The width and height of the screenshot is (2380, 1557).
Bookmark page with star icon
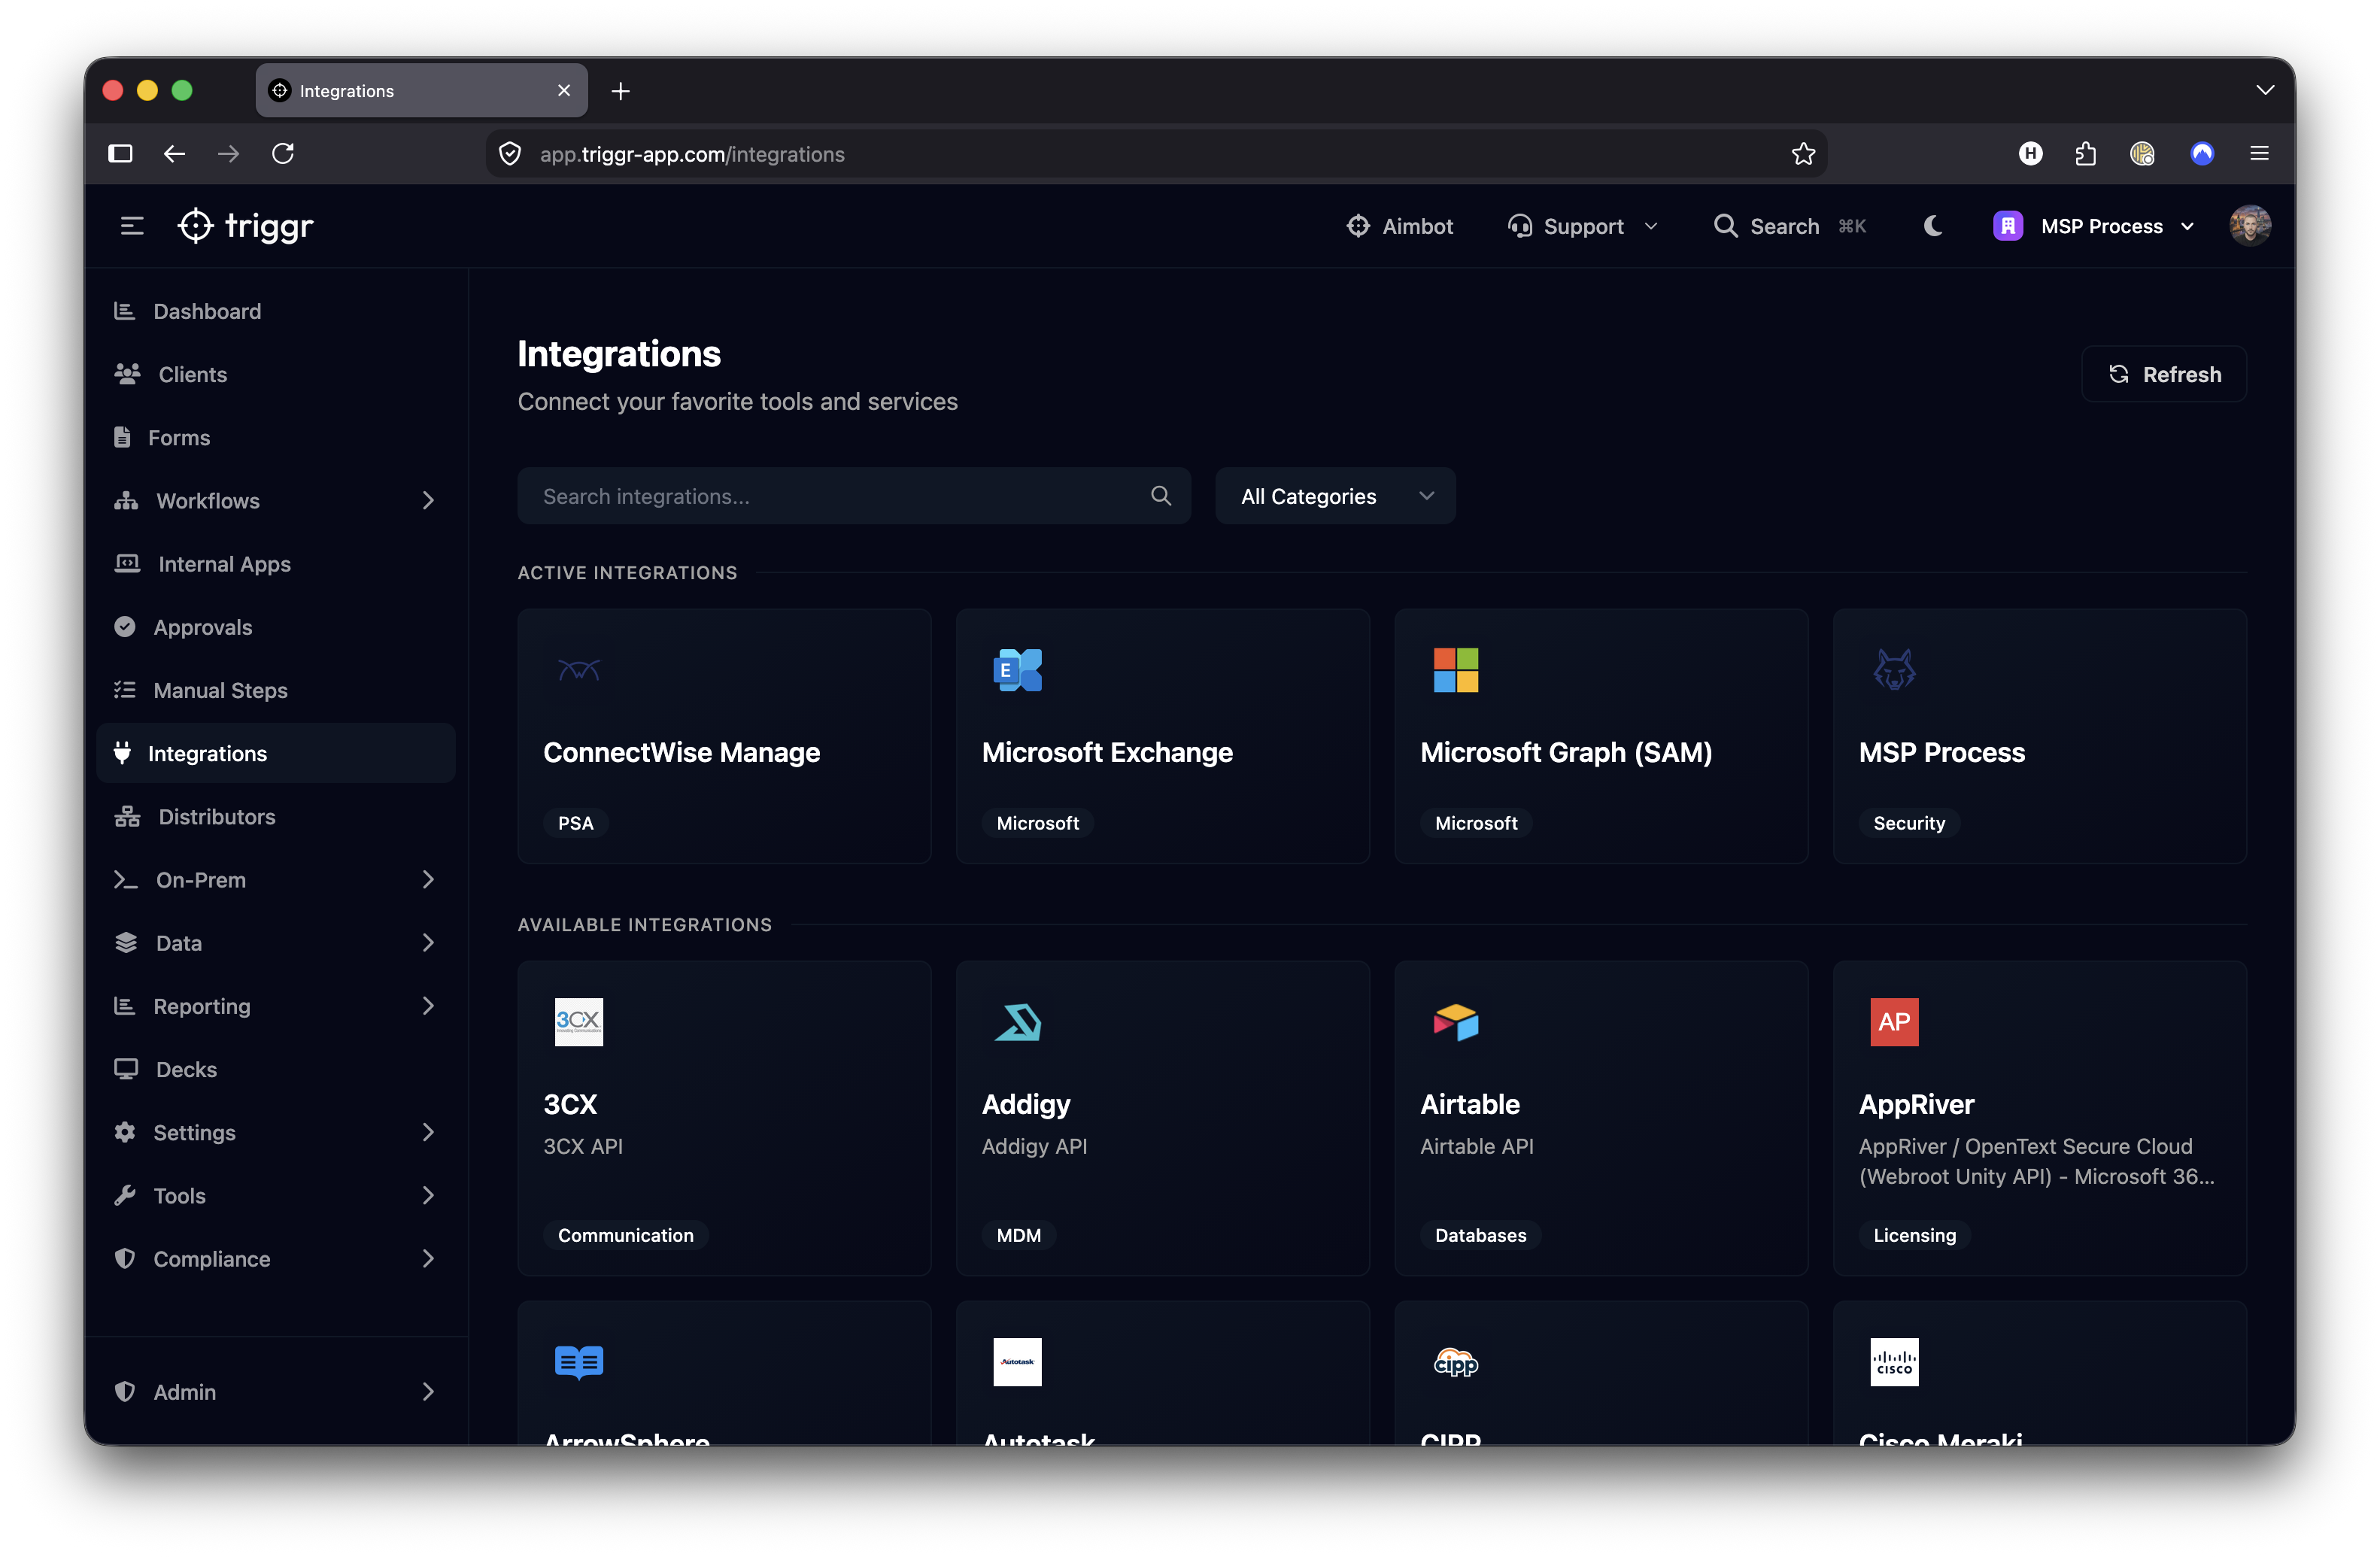pyautogui.click(x=1803, y=154)
